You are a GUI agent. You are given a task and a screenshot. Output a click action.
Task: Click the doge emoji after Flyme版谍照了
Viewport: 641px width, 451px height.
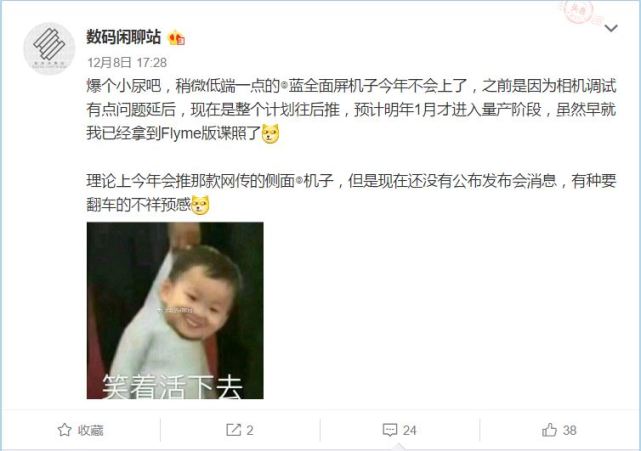point(270,134)
